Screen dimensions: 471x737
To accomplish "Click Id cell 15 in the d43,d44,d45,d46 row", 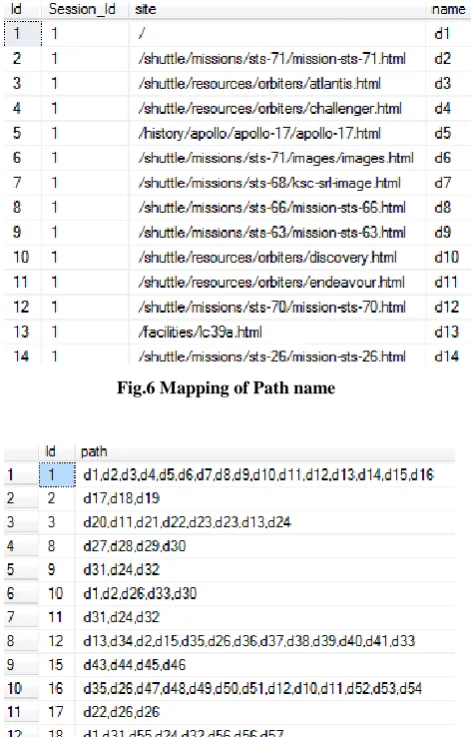I will tap(55, 665).
